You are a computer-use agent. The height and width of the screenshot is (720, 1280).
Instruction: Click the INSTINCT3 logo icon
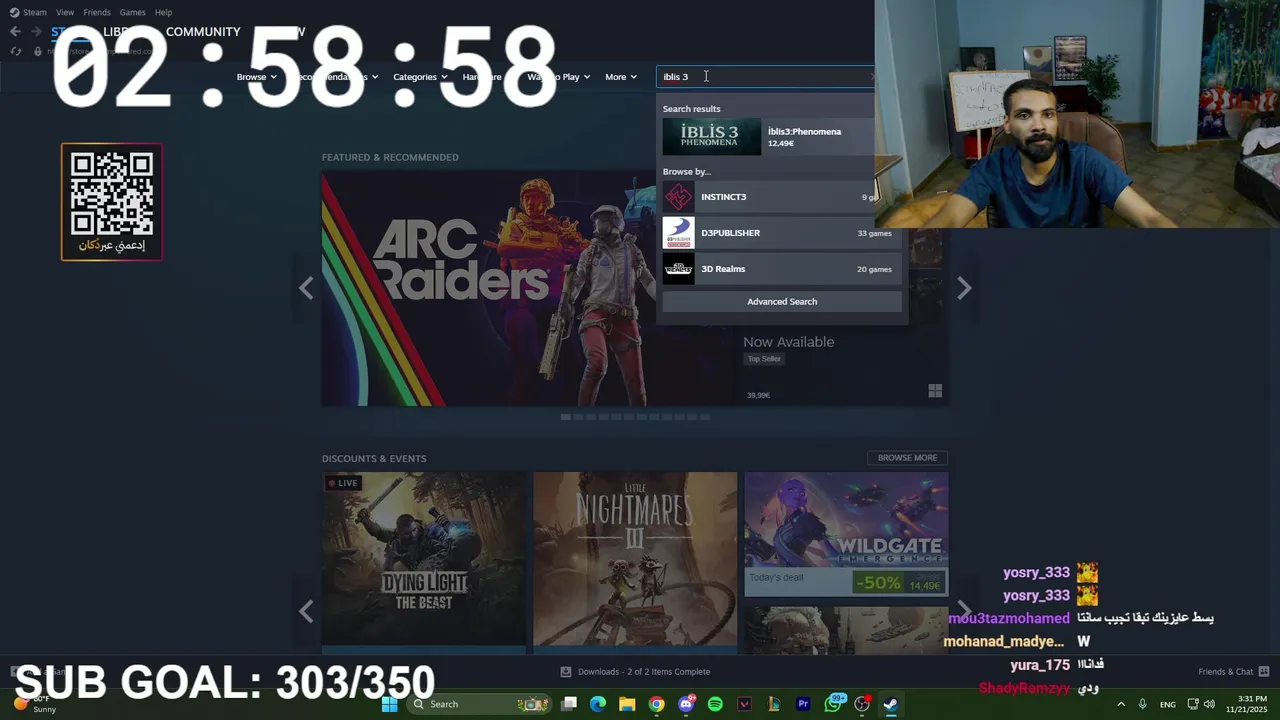pos(678,197)
